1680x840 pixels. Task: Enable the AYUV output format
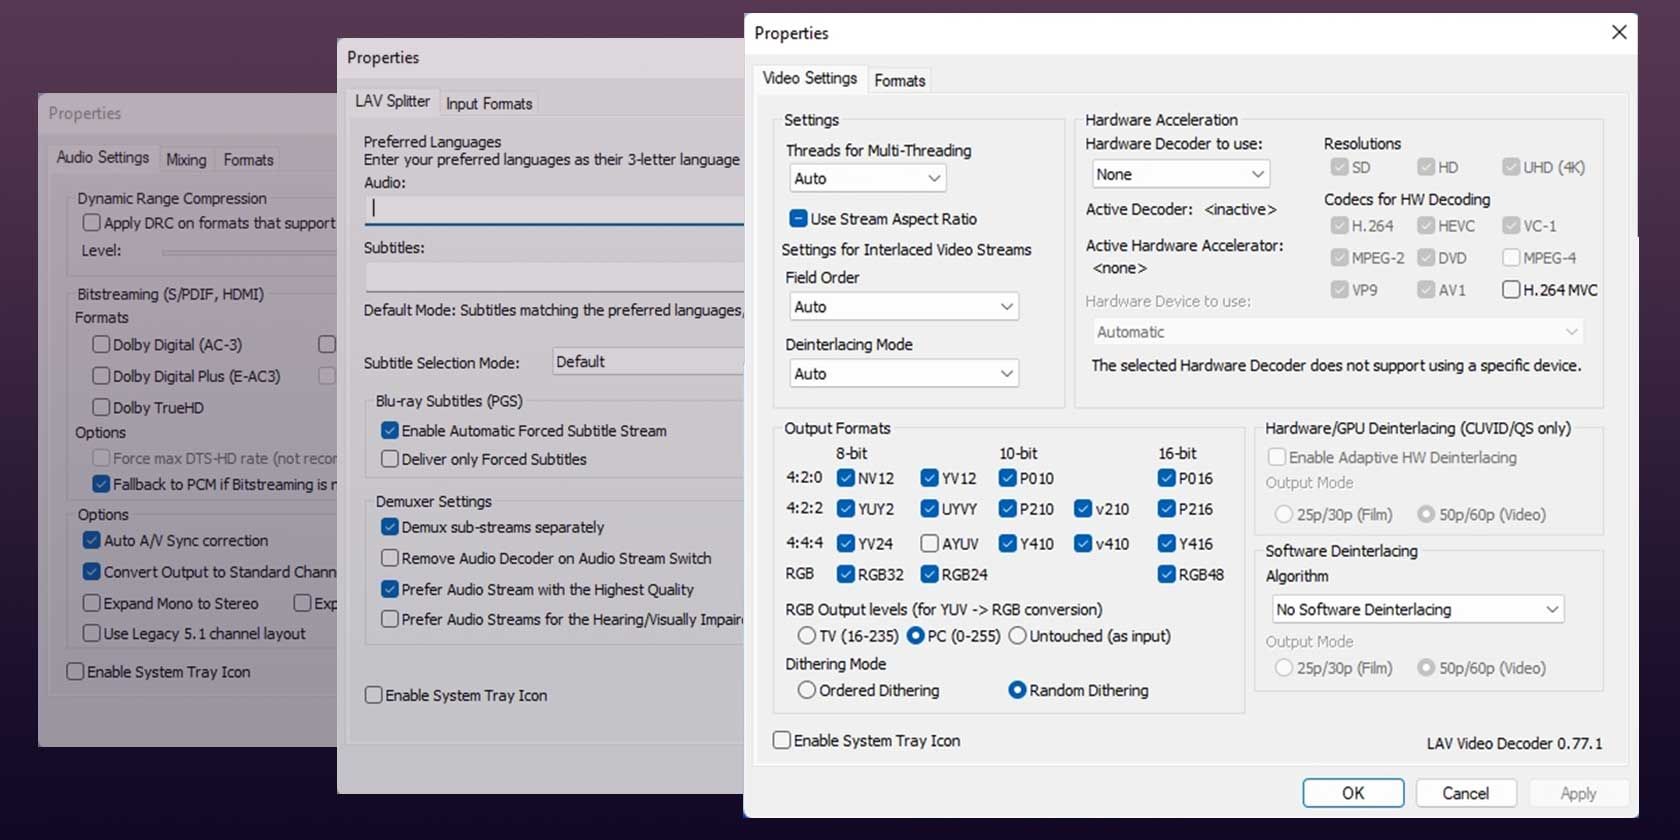pos(929,543)
